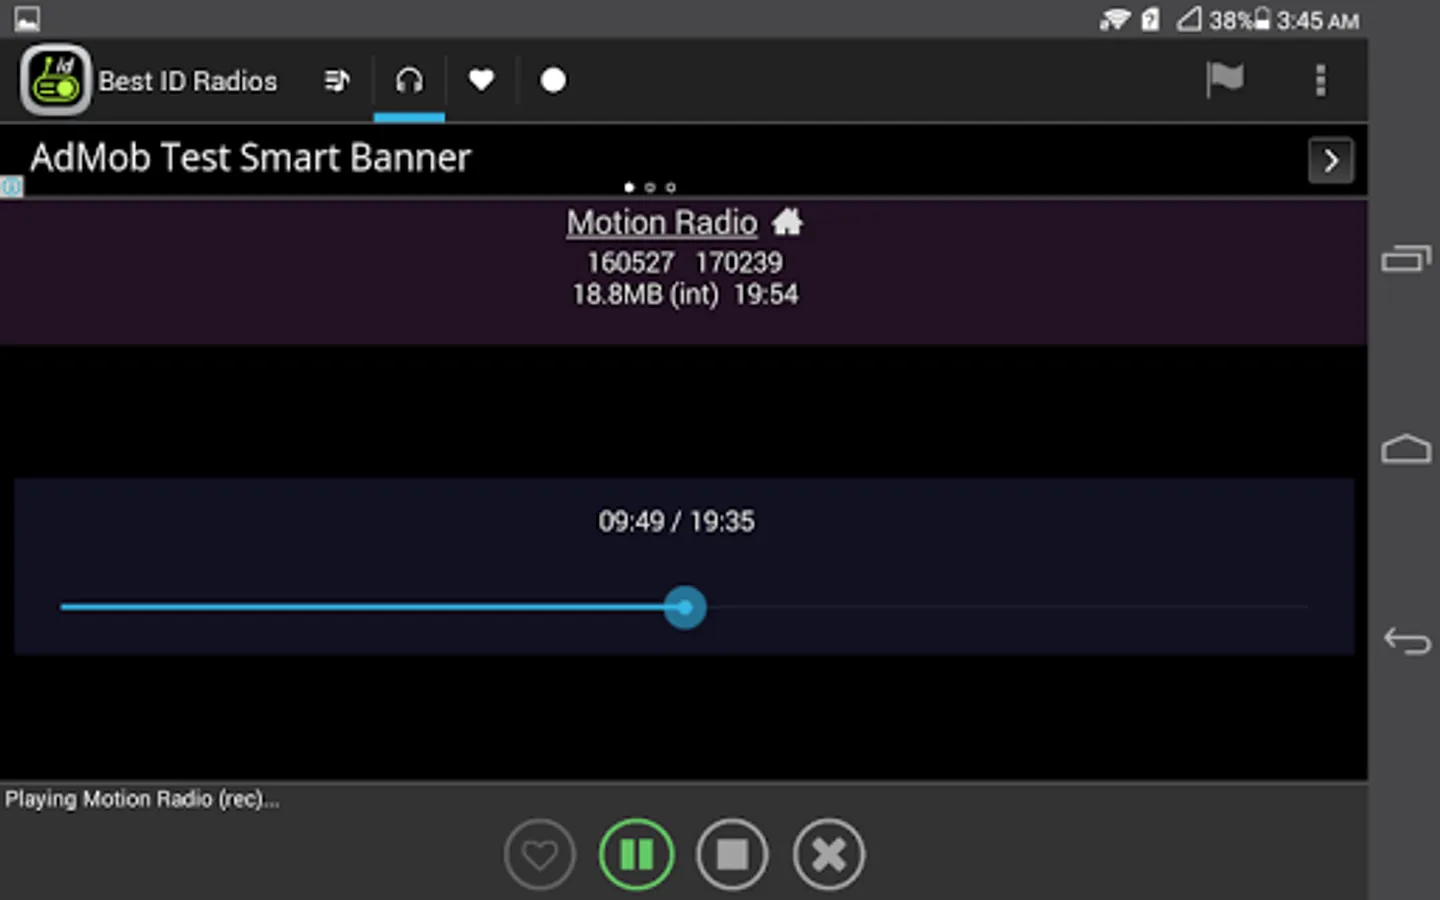This screenshot has width=1440, height=900.
Task: Tap the image notification icon in status bar
Action: click(x=27, y=19)
